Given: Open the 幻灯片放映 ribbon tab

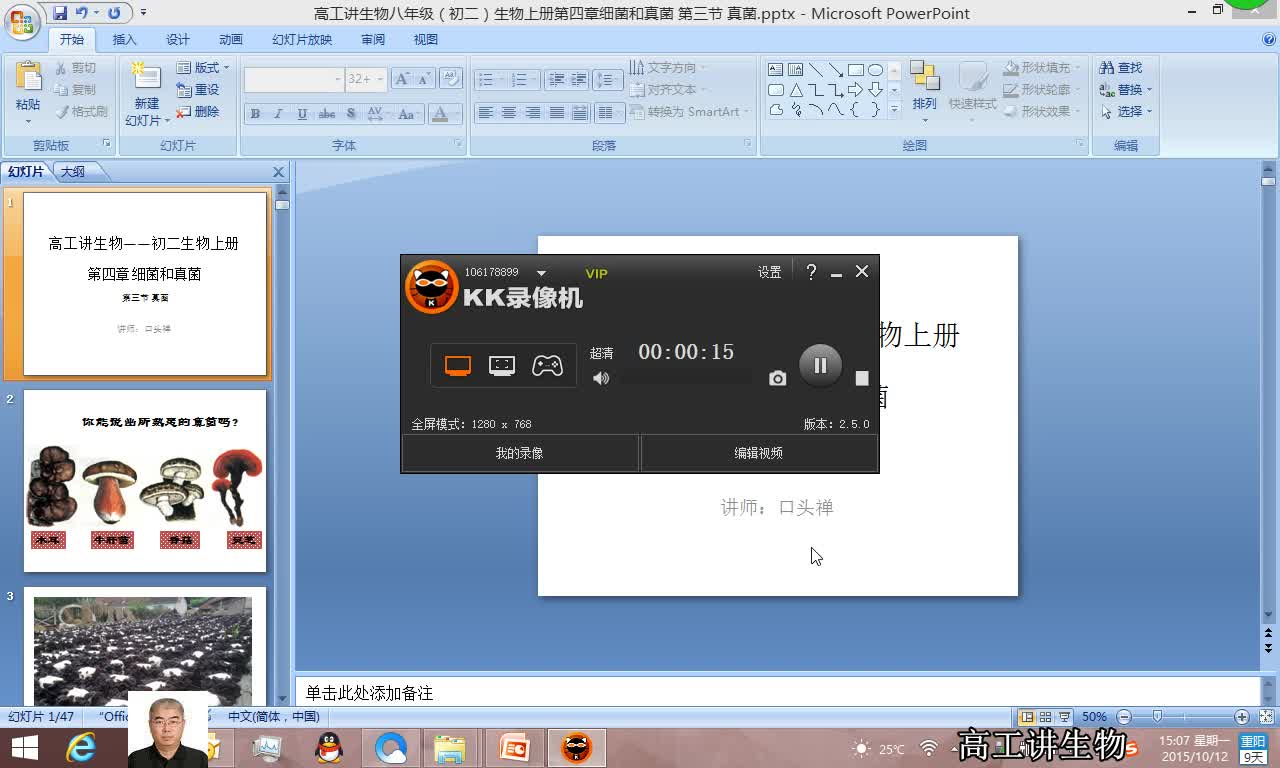Looking at the screenshot, I should pos(302,39).
